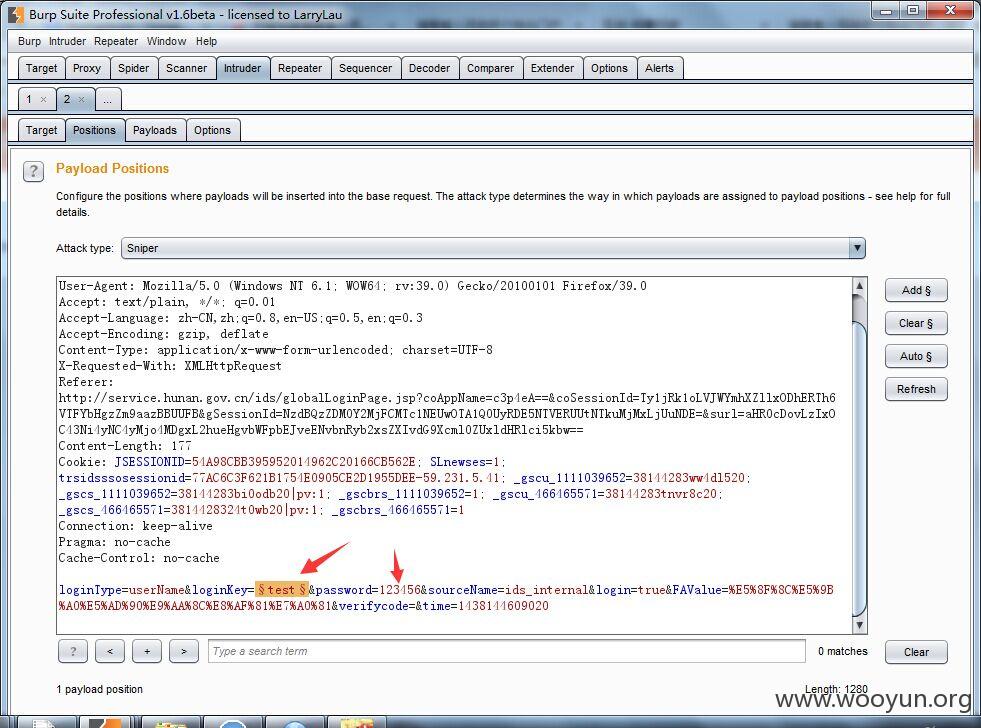The image size is (981, 728).
Task: Open the main Options tab
Action: point(609,68)
